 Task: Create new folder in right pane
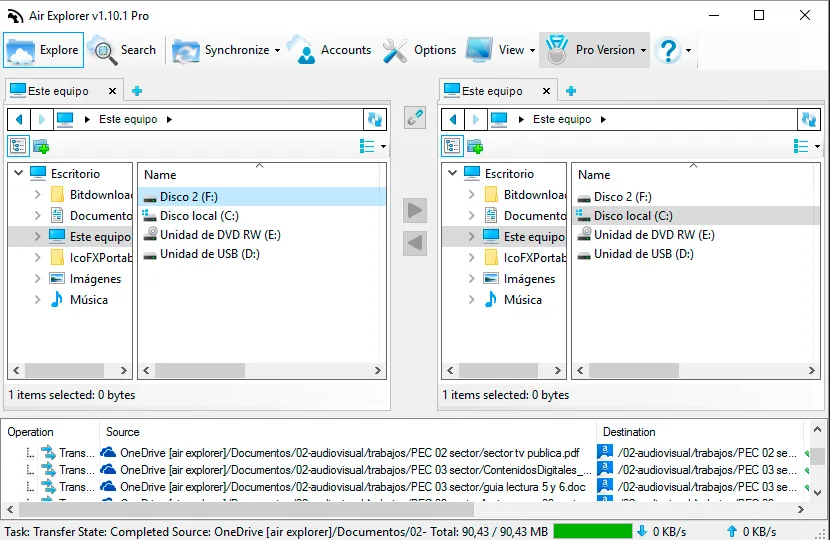pyautogui.click(x=475, y=147)
